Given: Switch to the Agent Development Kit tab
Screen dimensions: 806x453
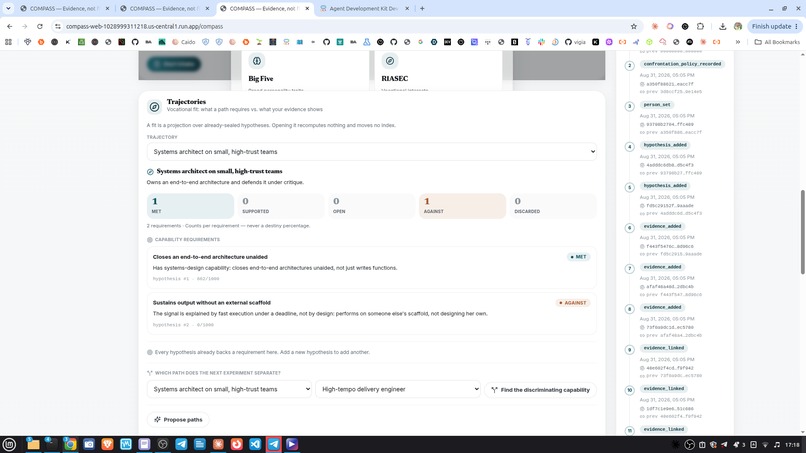Looking at the screenshot, I should point(363,9).
